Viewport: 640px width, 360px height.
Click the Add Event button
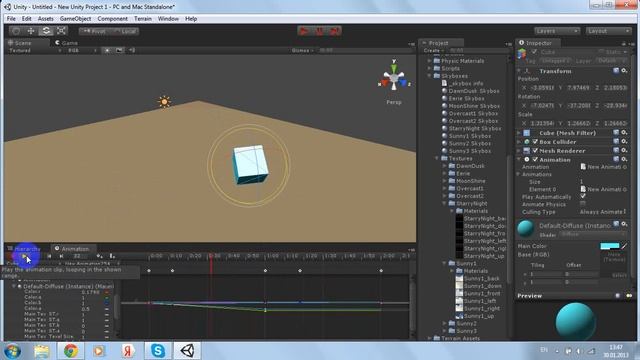tap(112, 256)
